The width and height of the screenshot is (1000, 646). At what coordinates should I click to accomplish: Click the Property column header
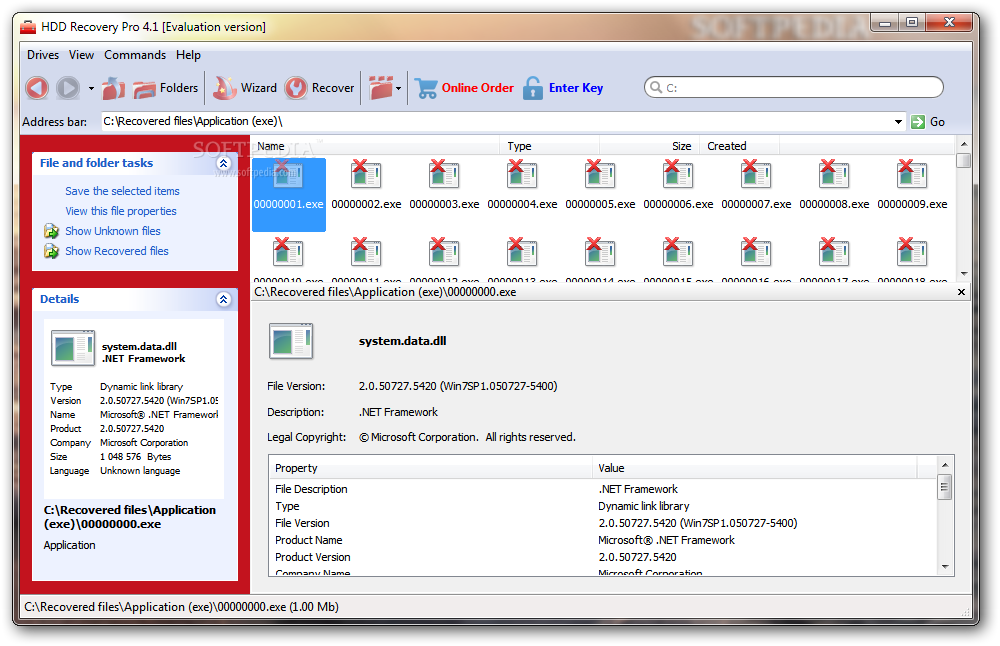430,468
